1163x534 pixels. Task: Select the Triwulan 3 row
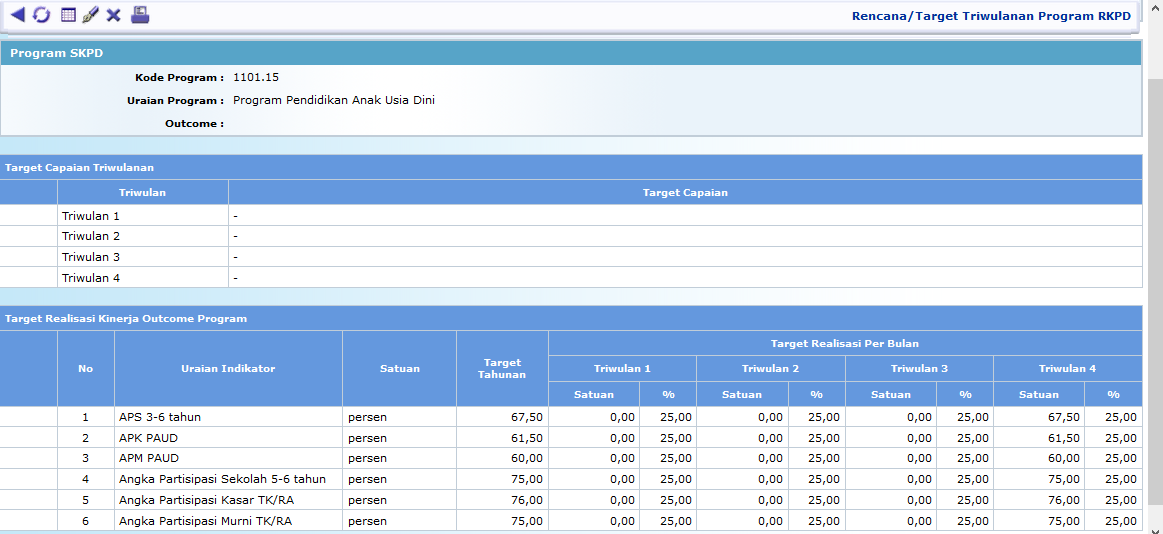(x=91, y=257)
